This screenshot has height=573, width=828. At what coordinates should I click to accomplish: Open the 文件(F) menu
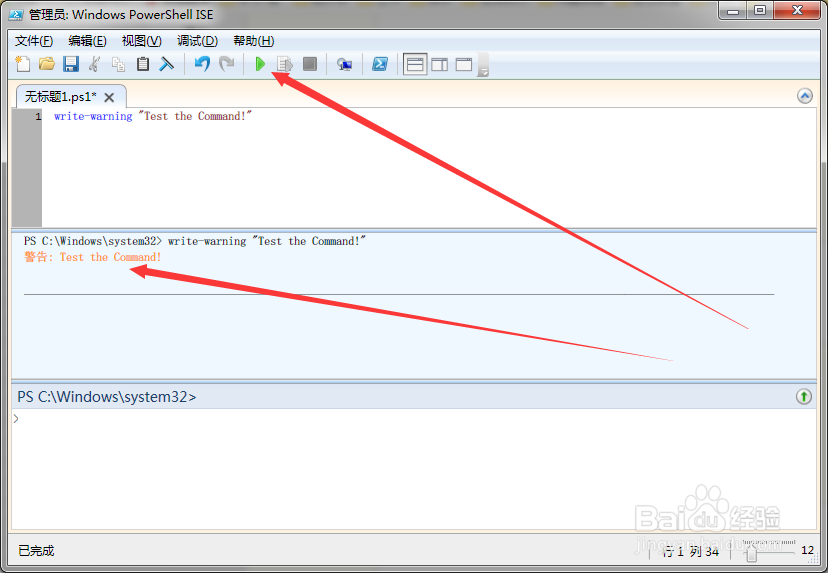[34, 41]
